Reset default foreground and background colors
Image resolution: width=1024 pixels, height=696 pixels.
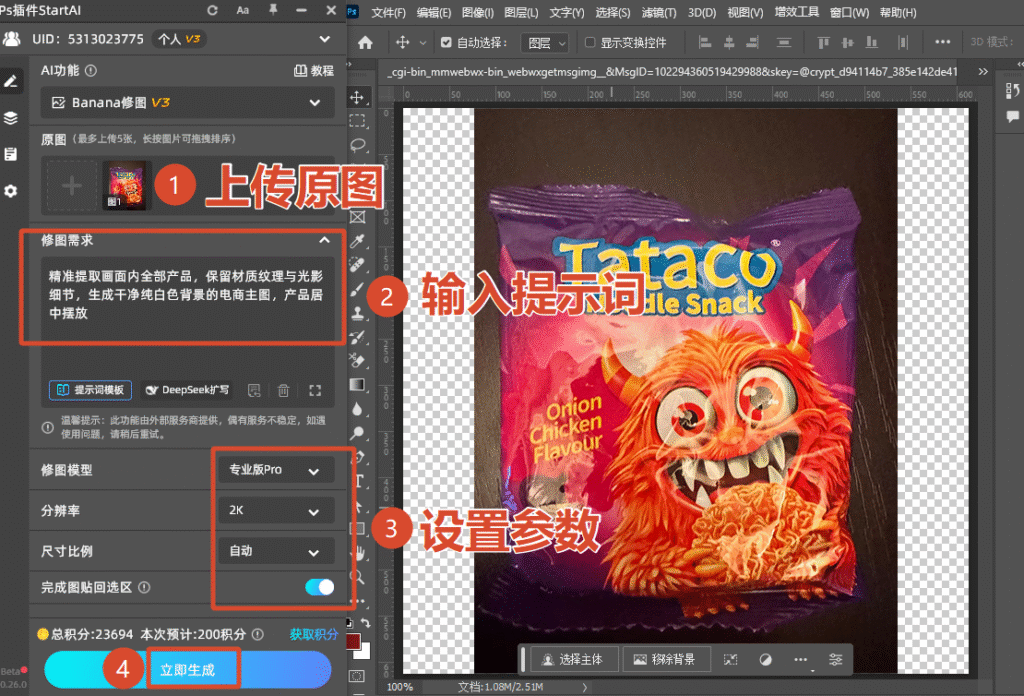pos(349,624)
